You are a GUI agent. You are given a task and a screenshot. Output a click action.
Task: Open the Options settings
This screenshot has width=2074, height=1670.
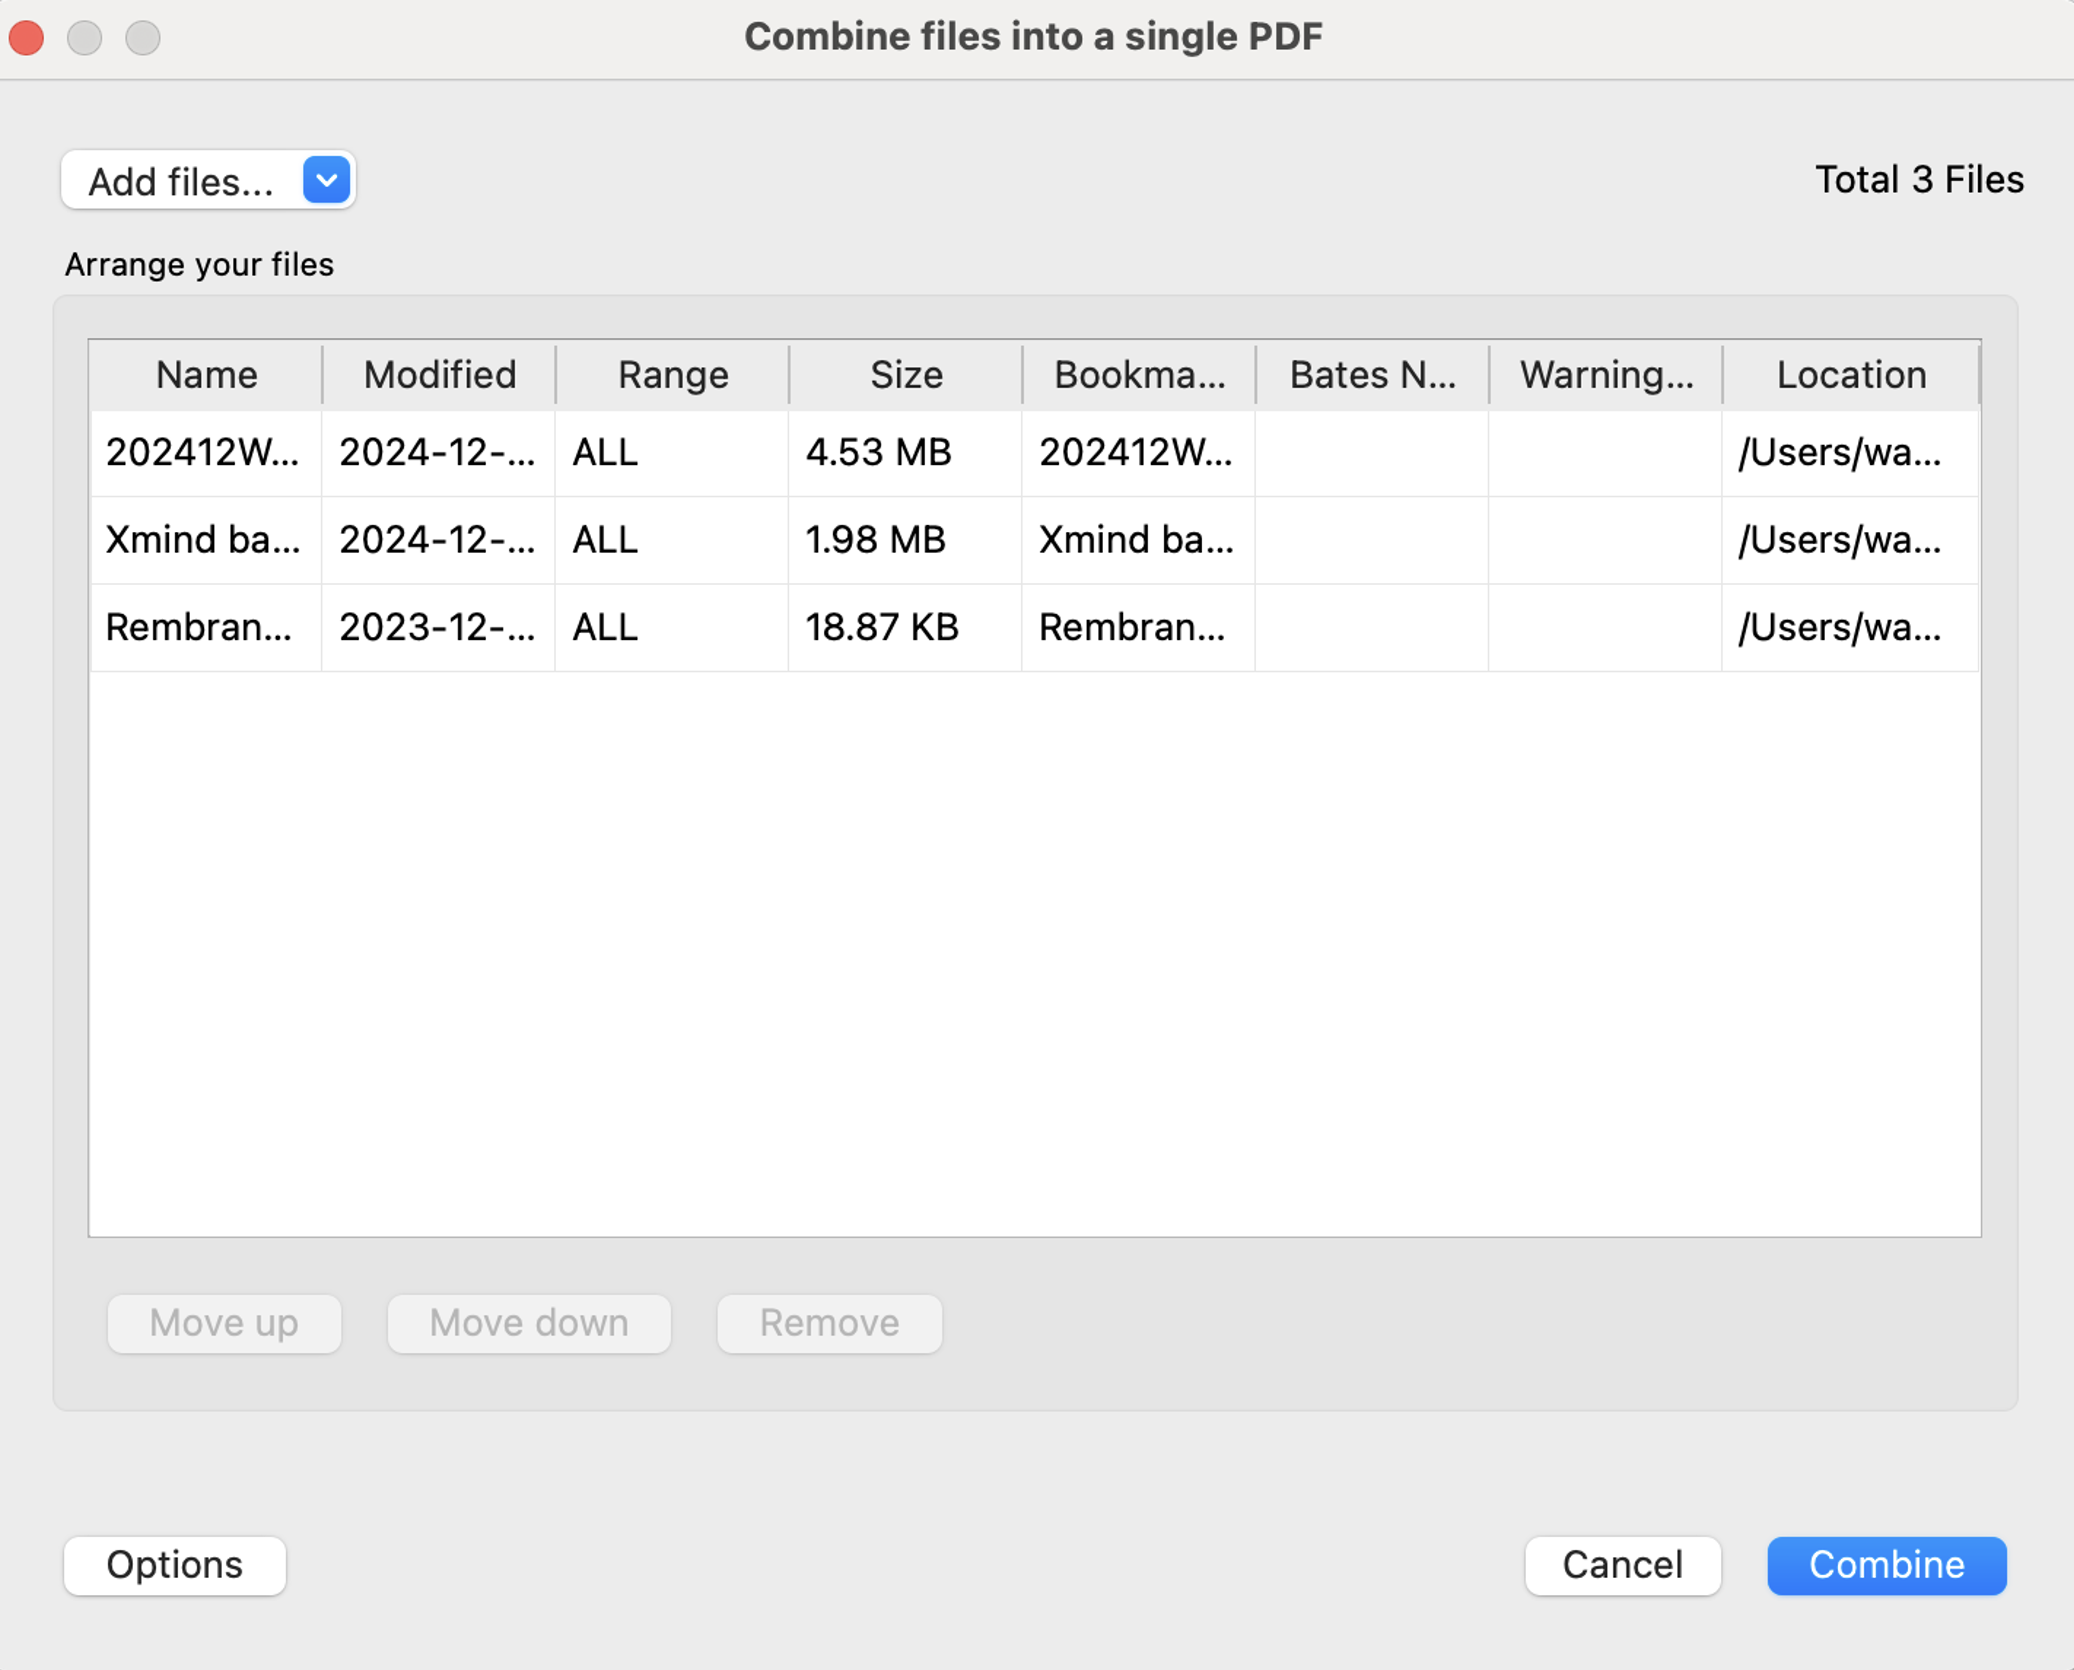pos(175,1565)
